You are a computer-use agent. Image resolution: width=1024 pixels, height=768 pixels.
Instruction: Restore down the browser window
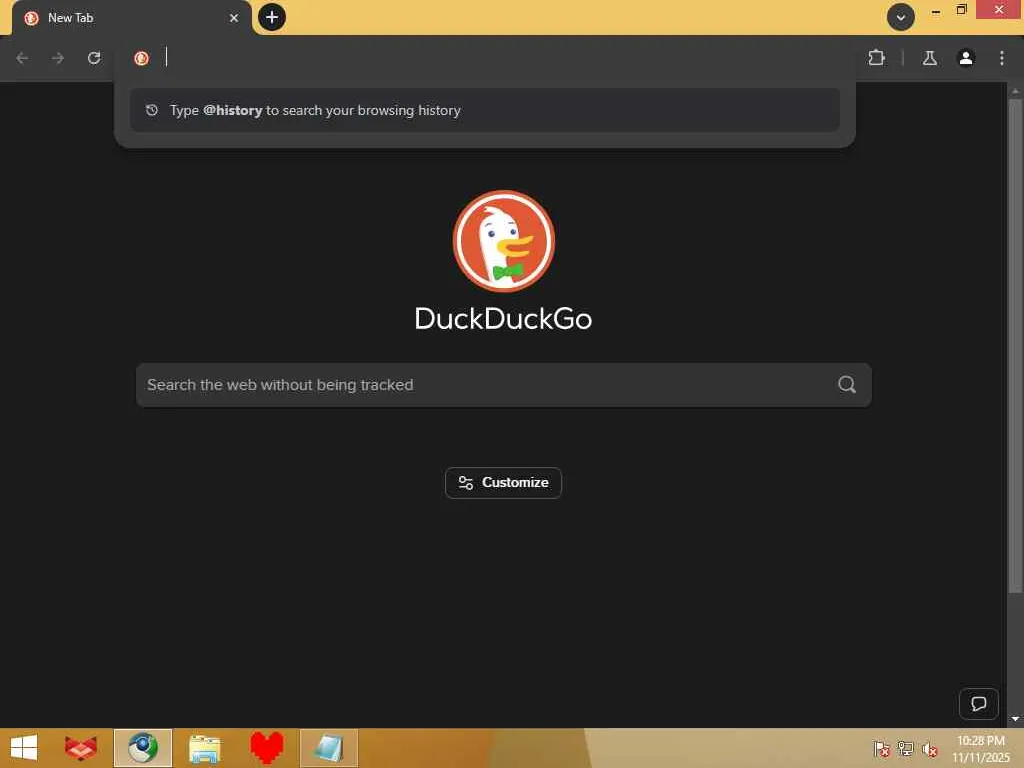961,10
